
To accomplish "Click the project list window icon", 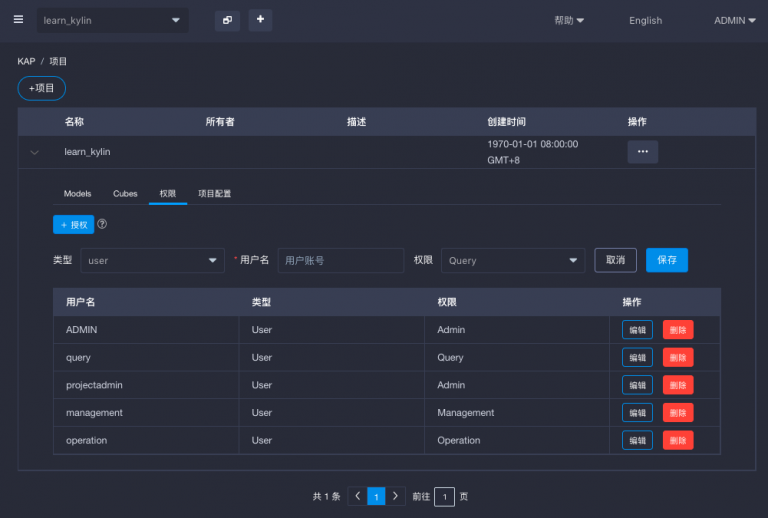I will pyautogui.click(x=227, y=20).
